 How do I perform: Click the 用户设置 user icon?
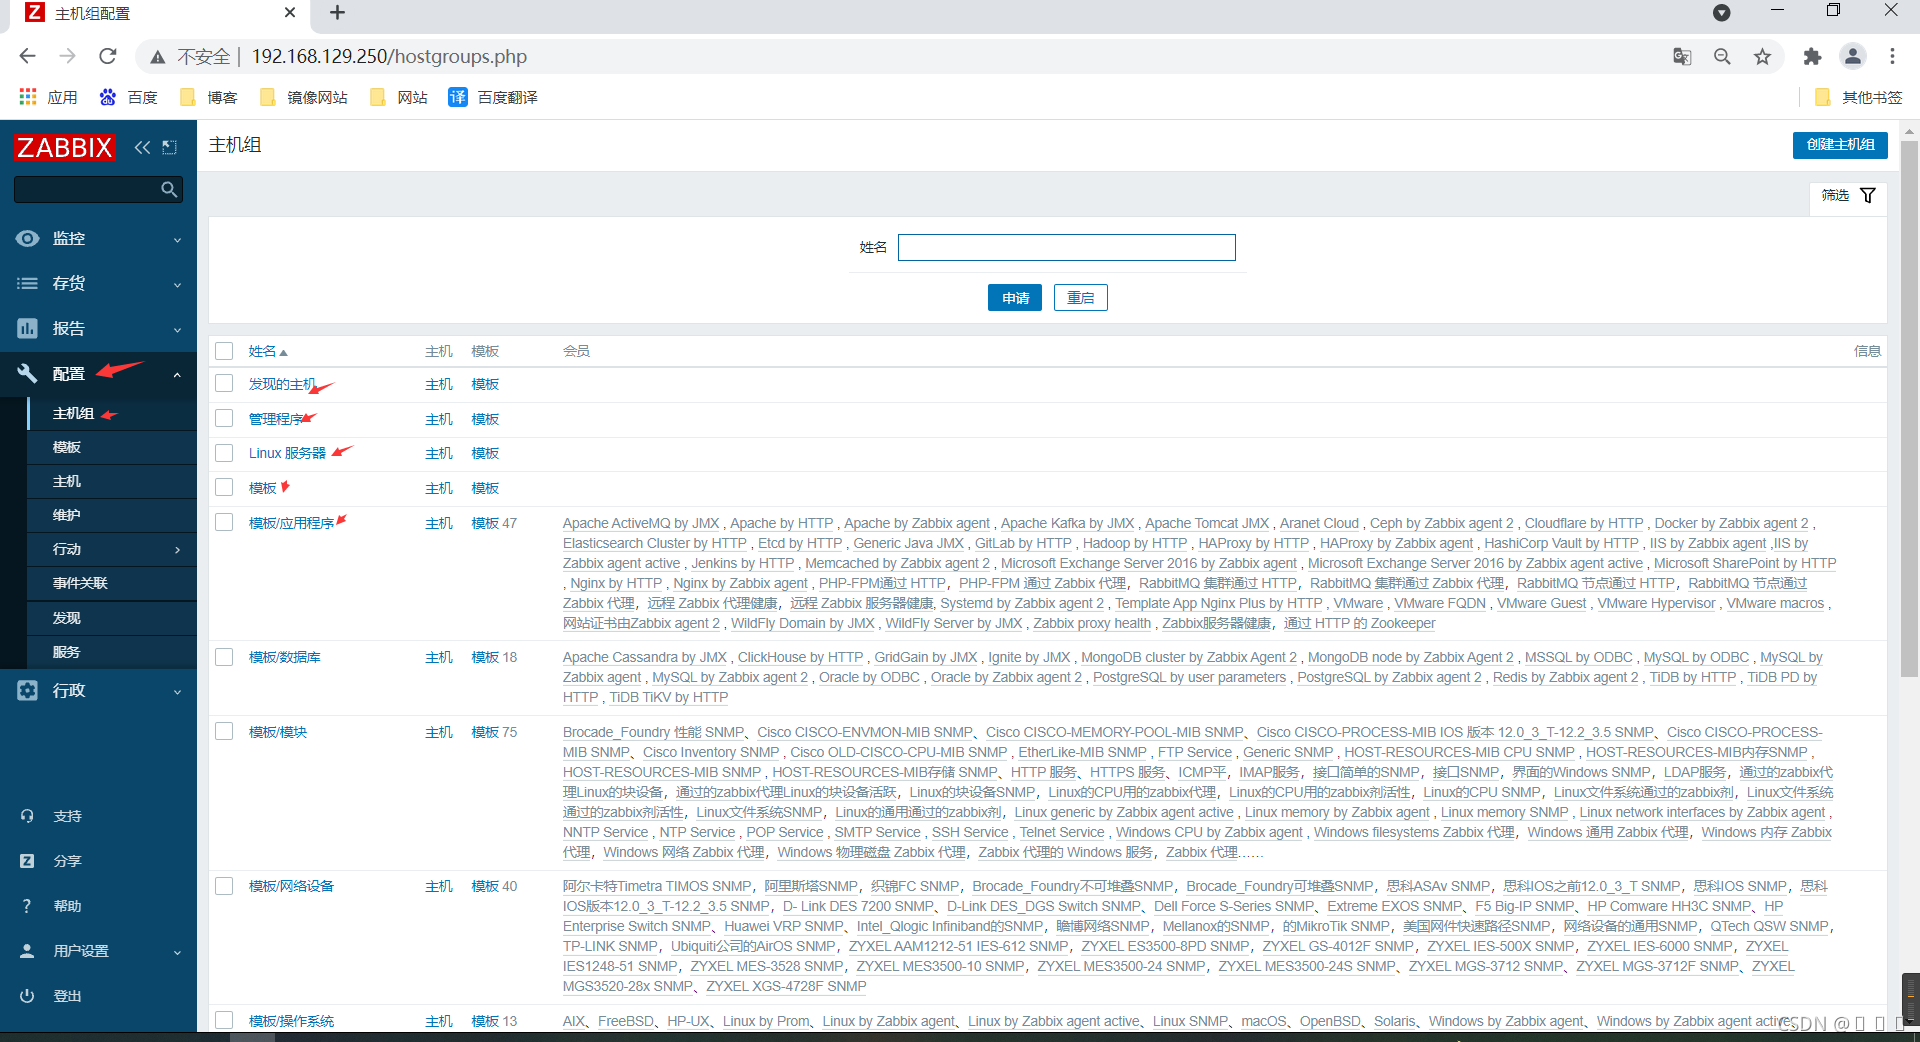click(x=28, y=951)
